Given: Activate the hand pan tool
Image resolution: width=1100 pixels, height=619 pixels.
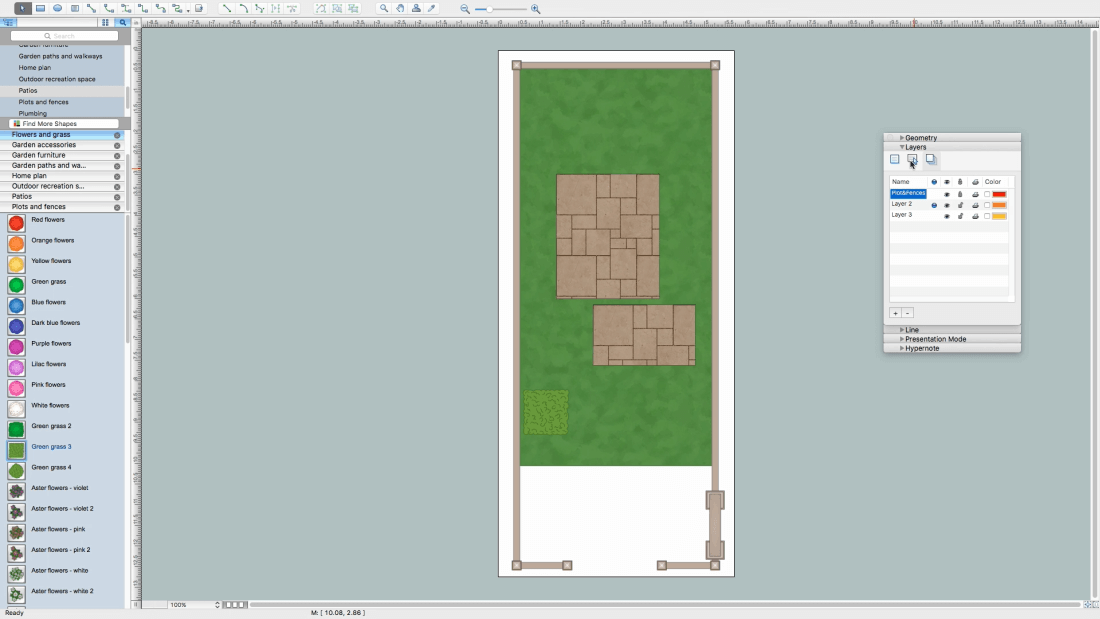Looking at the screenshot, I should point(400,8).
